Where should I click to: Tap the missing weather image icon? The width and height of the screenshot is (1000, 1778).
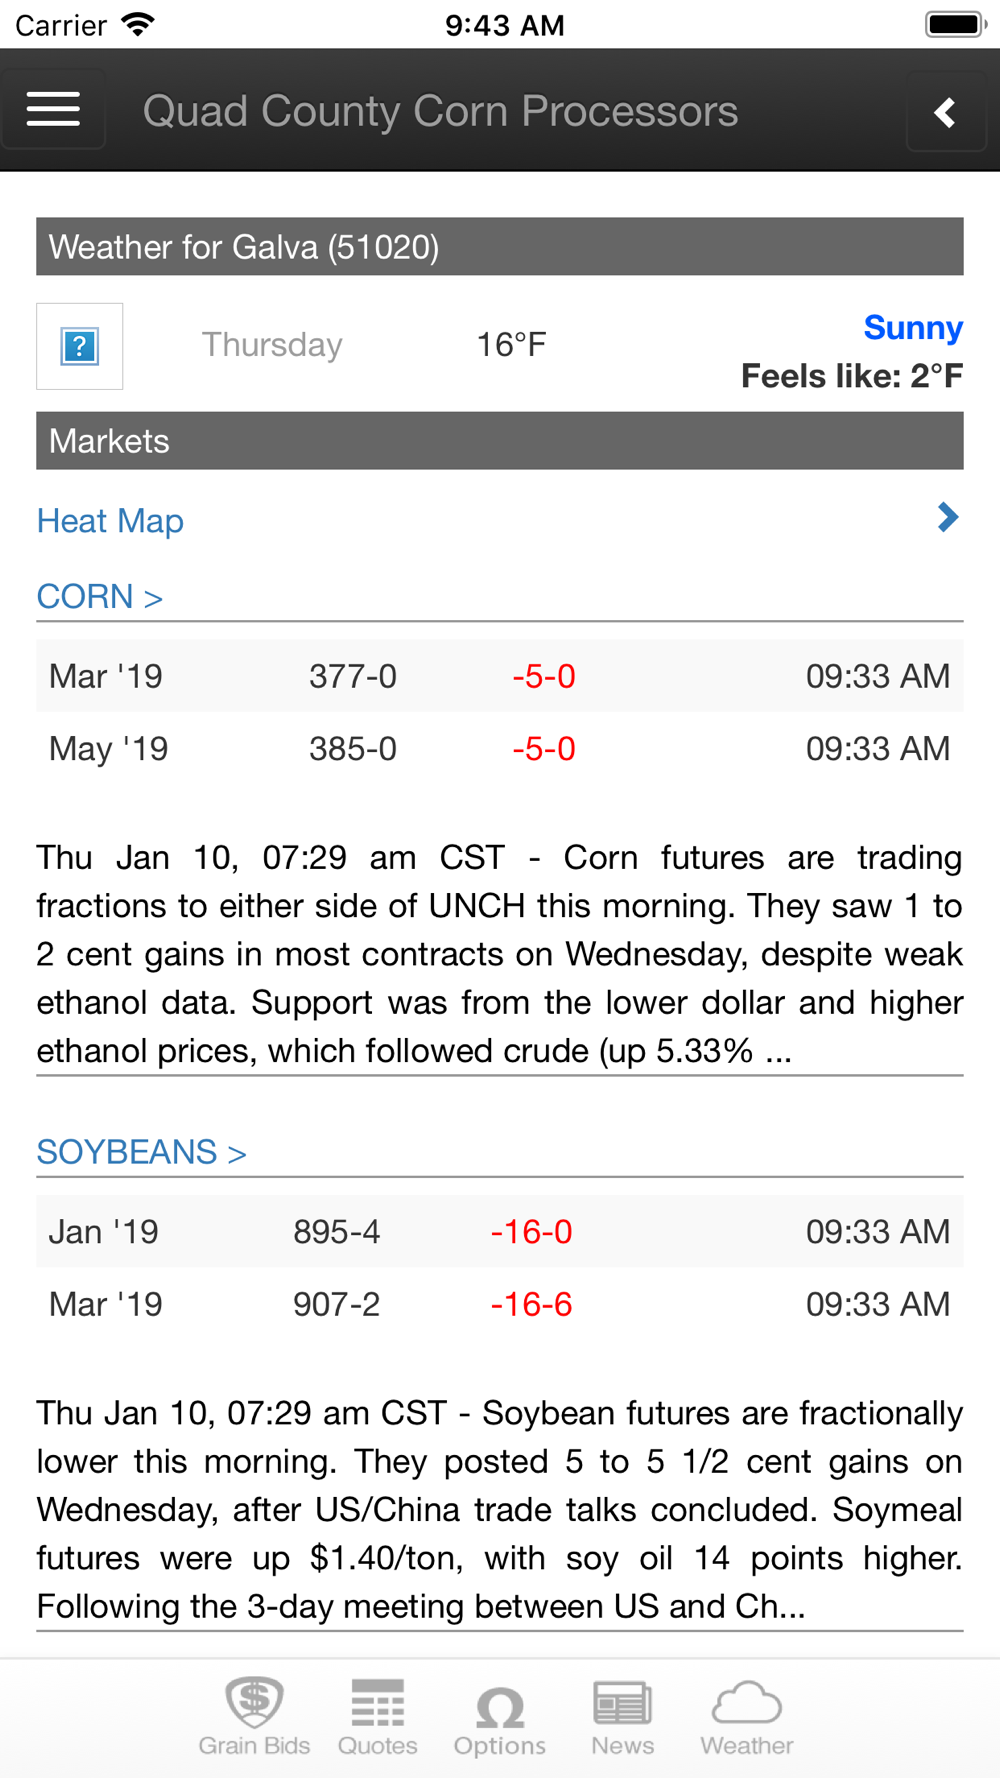(x=80, y=346)
